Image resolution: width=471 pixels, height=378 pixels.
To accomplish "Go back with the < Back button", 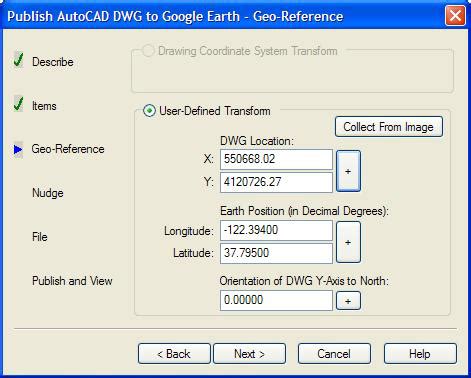I will coord(174,354).
